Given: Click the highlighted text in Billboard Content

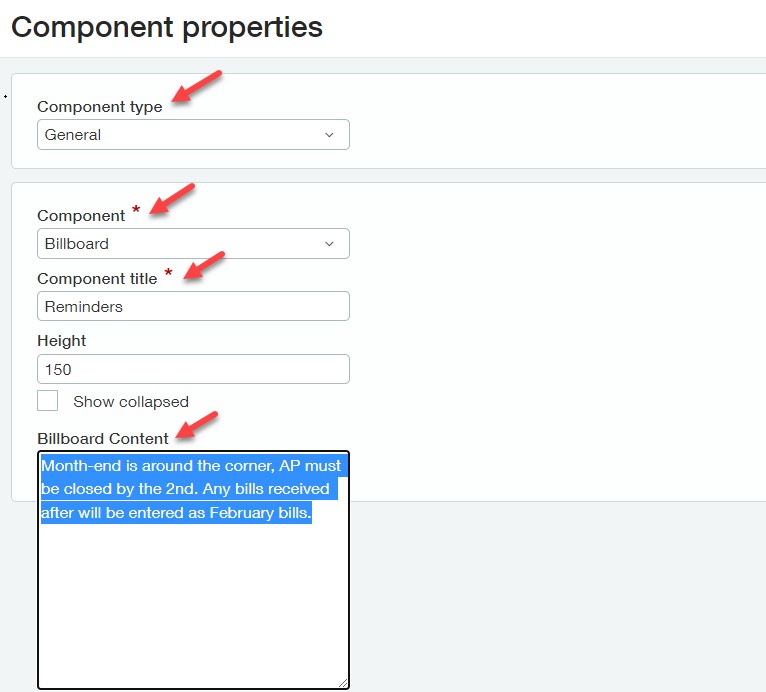Looking at the screenshot, I should coord(190,490).
